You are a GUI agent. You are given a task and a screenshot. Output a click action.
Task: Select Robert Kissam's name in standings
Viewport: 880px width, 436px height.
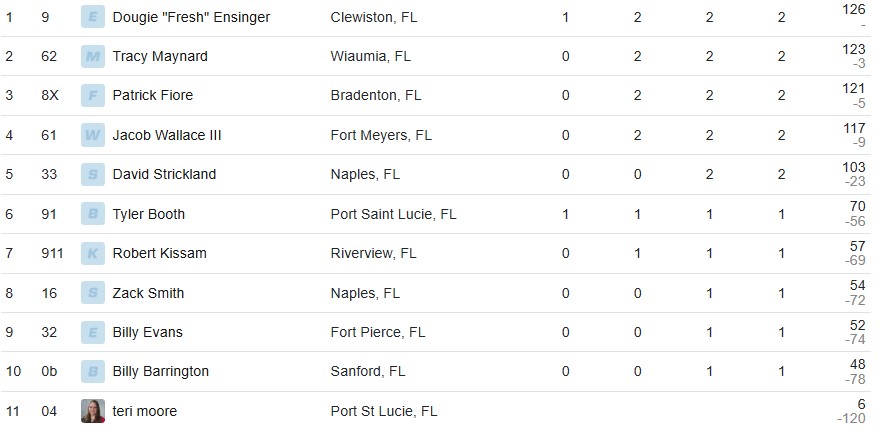click(x=160, y=253)
